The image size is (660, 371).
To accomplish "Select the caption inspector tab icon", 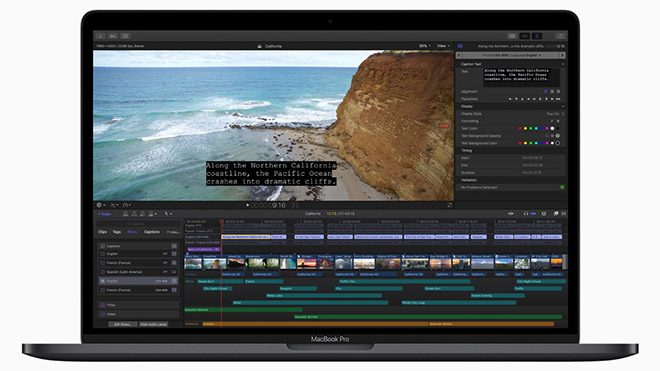I will (460, 46).
